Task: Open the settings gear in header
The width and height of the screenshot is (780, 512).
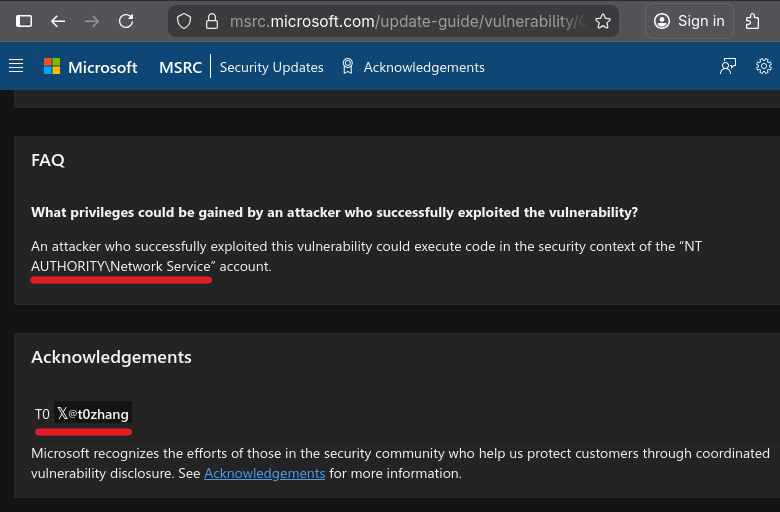Action: tap(764, 67)
